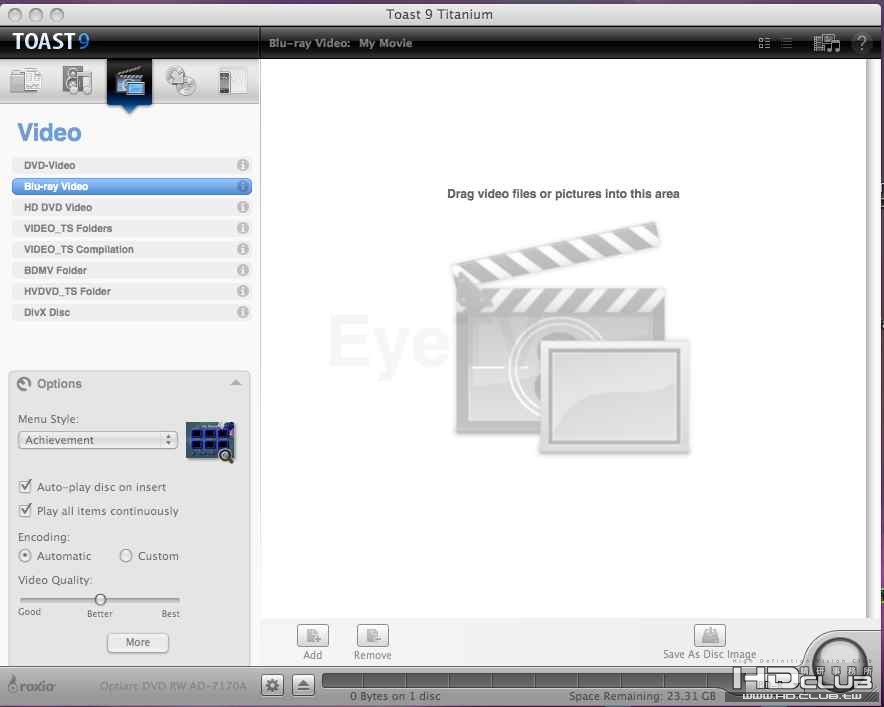Show info for DVD-Video format

coord(243,165)
